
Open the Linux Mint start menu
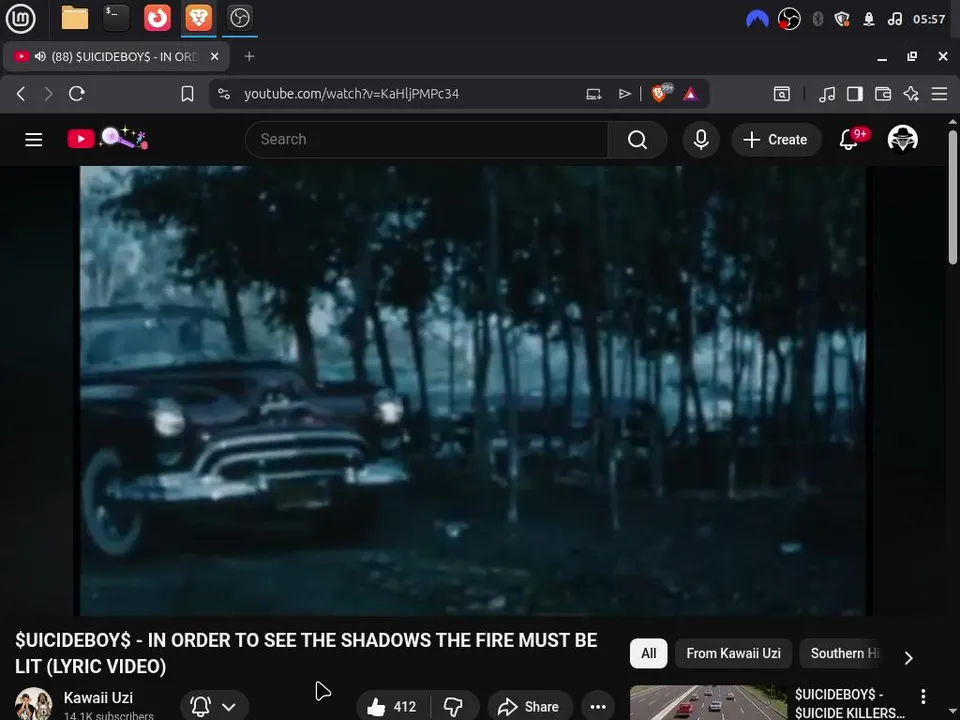(x=20, y=18)
